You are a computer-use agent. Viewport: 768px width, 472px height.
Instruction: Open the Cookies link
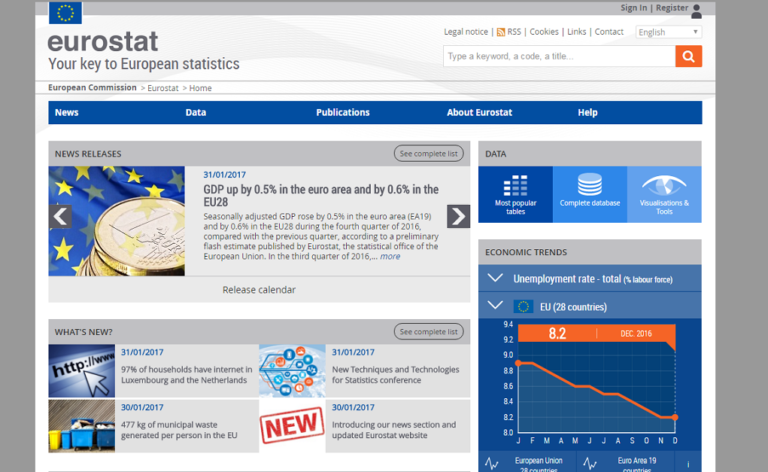click(544, 32)
